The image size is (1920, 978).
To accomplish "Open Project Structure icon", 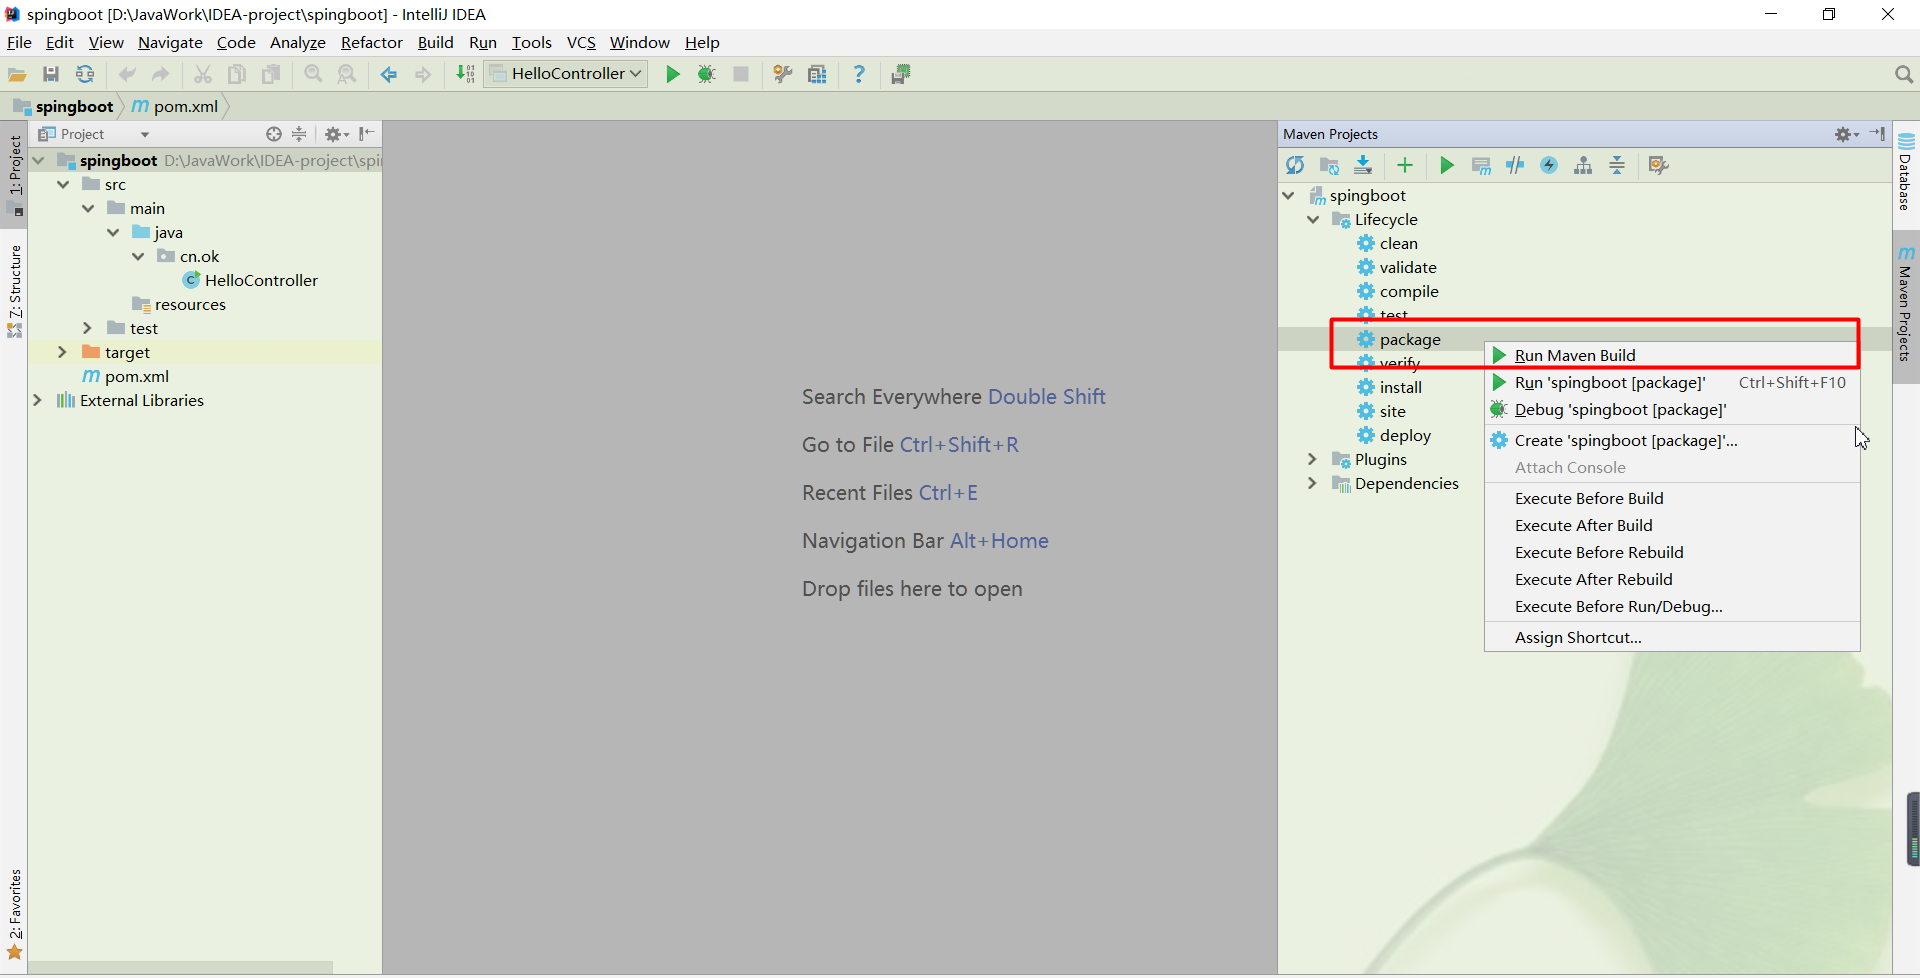I will [817, 74].
